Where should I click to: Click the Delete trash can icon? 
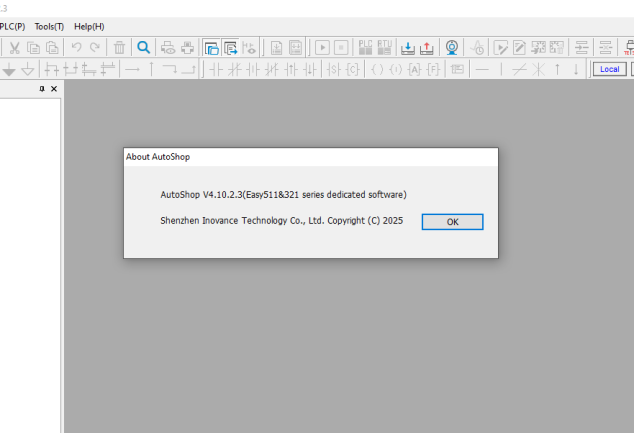pos(119,48)
